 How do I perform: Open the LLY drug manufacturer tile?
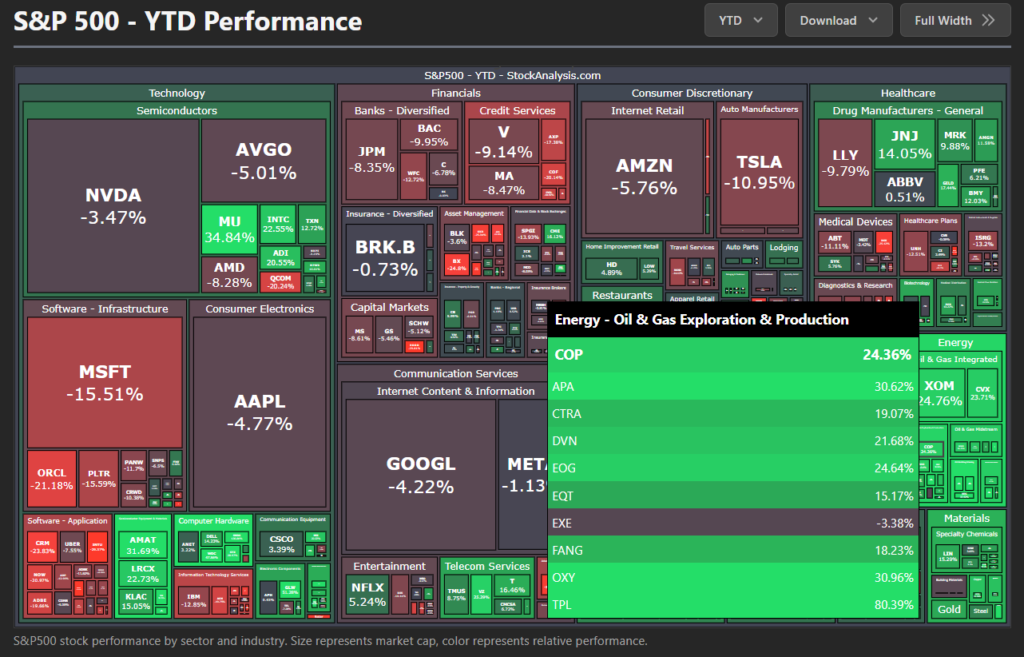(x=844, y=162)
